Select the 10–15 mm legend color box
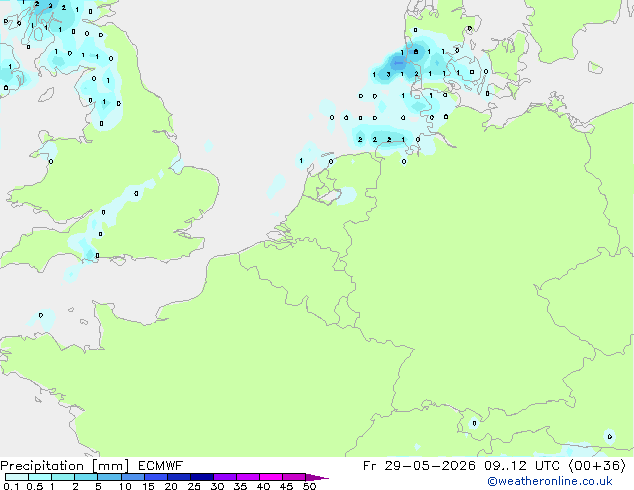This screenshot has height=490, width=634. tap(132, 477)
